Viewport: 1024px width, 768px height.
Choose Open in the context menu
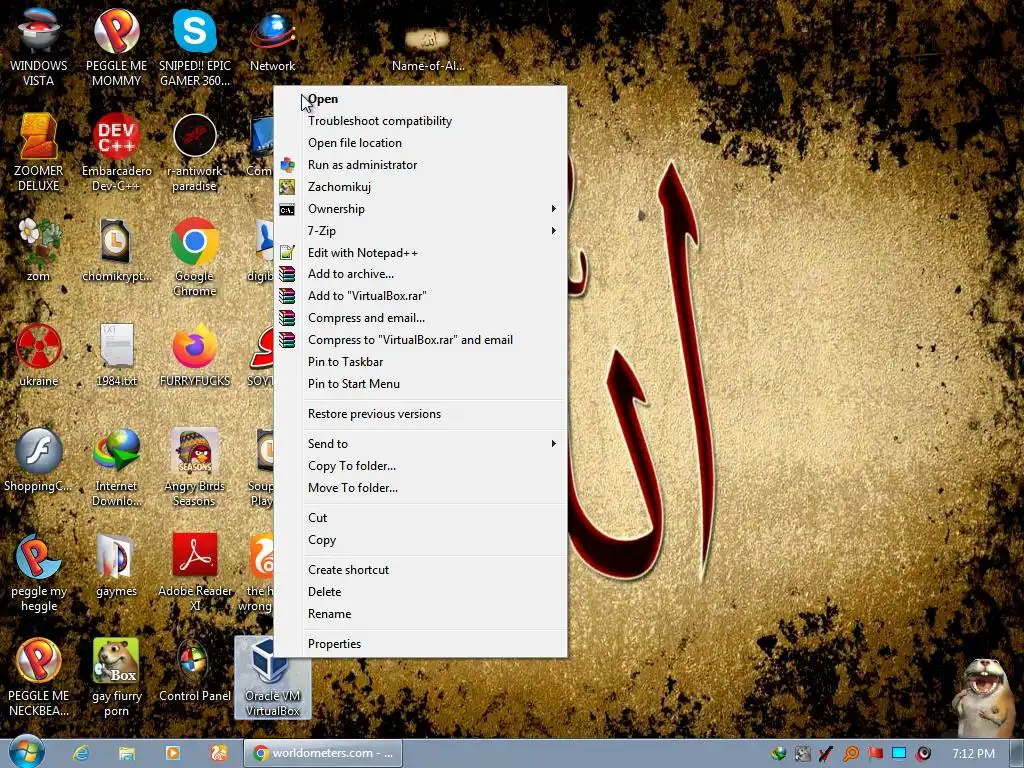pyautogui.click(x=421, y=99)
